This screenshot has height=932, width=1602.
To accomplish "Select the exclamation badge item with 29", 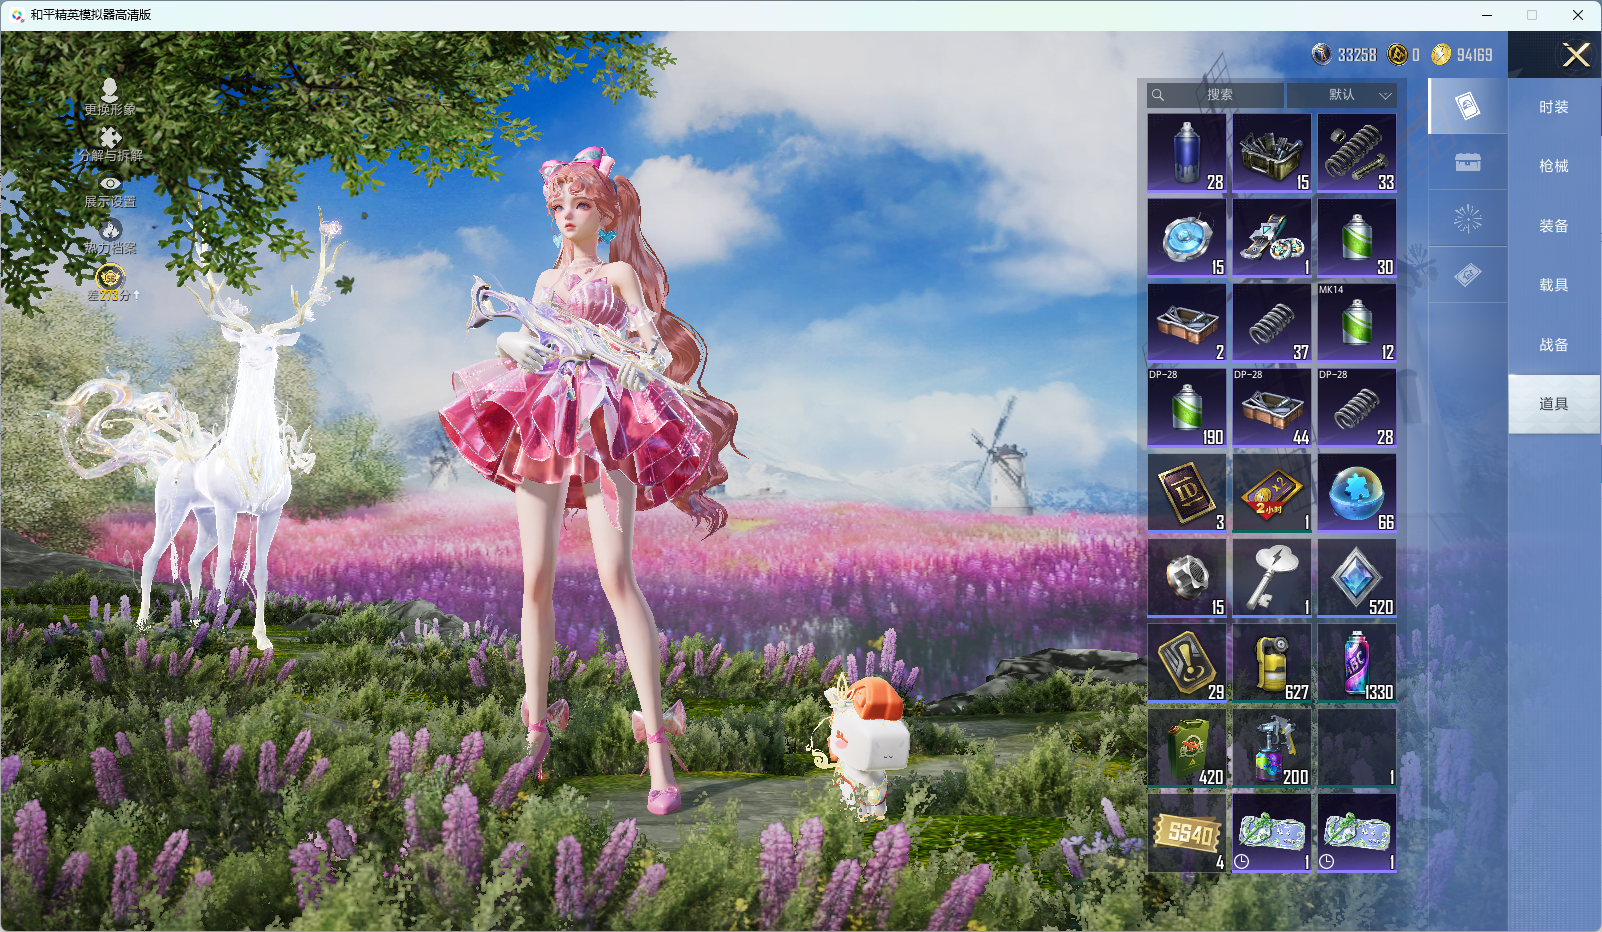I will [x=1187, y=663].
